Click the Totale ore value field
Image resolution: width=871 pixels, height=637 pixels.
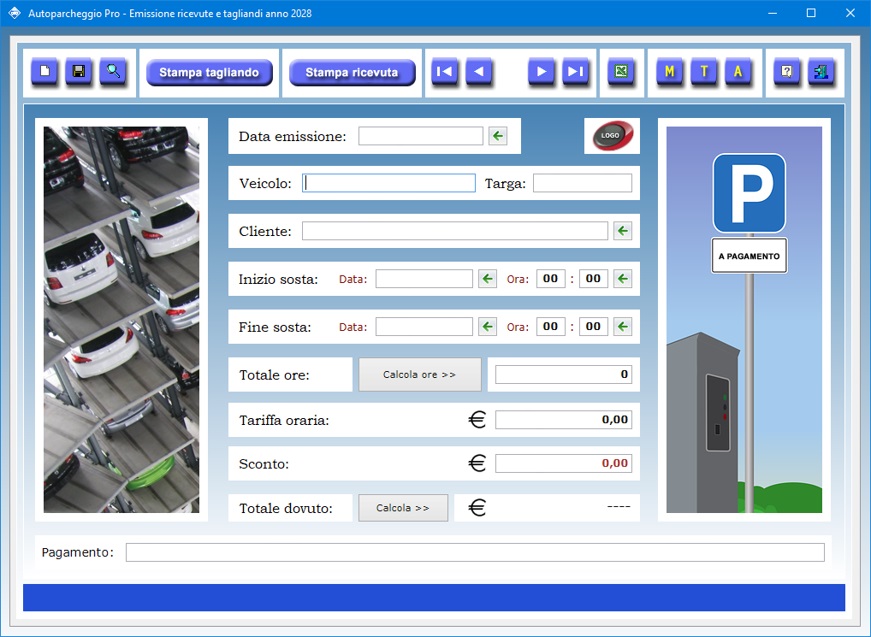tap(563, 375)
